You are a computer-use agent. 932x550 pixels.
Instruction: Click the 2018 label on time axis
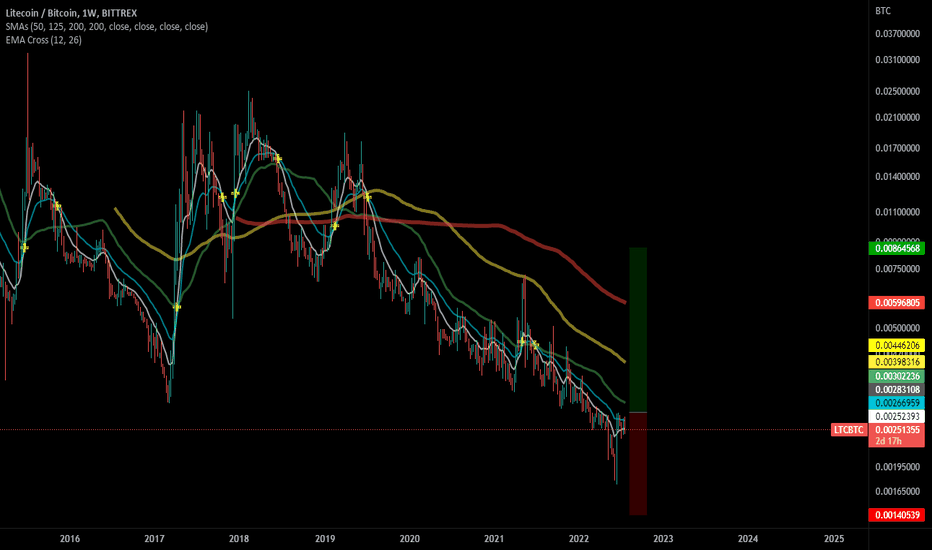click(x=239, y=539)
